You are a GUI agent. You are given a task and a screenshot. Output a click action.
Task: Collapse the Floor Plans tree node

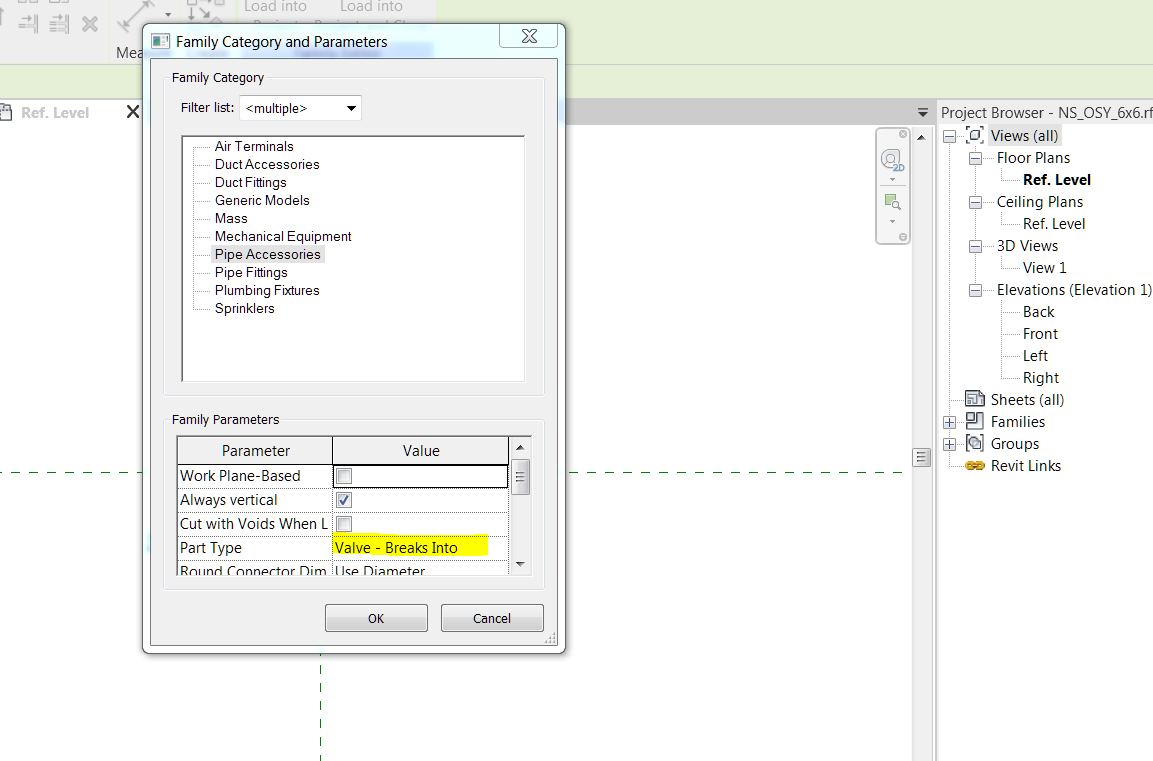coord(975,158)
